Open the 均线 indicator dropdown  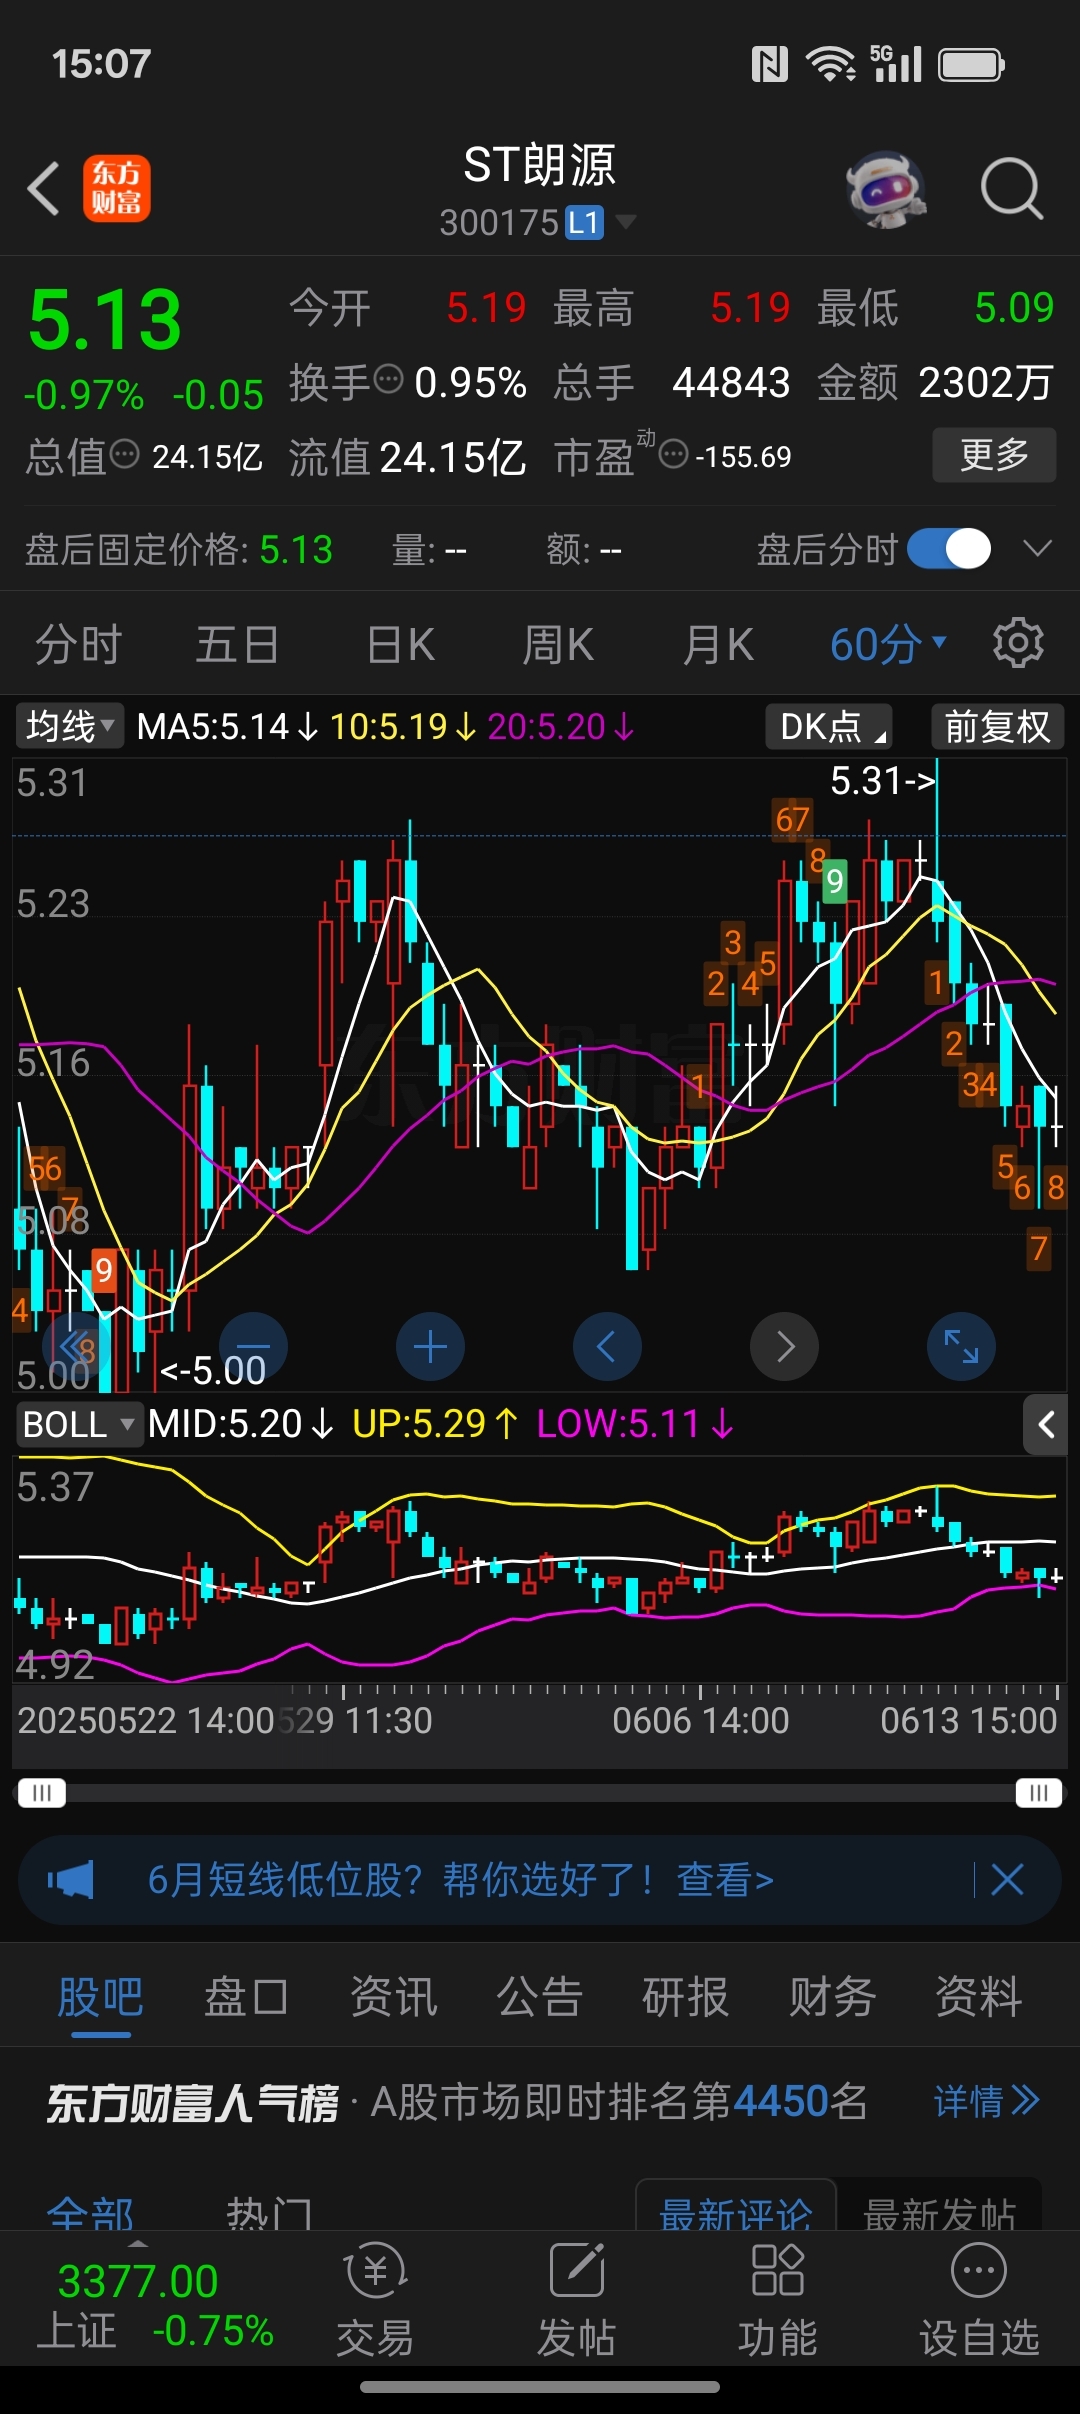point(69,726)
